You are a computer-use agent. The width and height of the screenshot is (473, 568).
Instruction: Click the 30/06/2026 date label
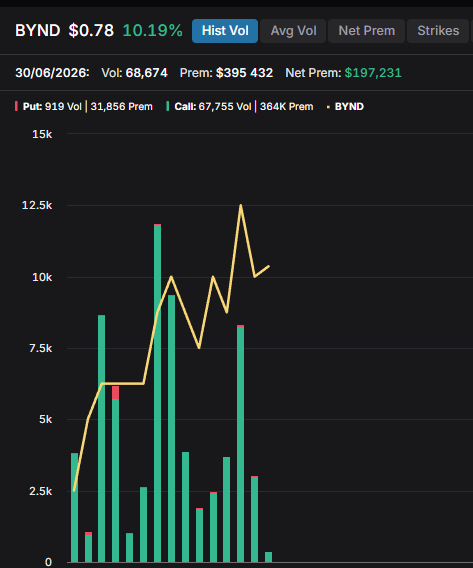[52, 73]
